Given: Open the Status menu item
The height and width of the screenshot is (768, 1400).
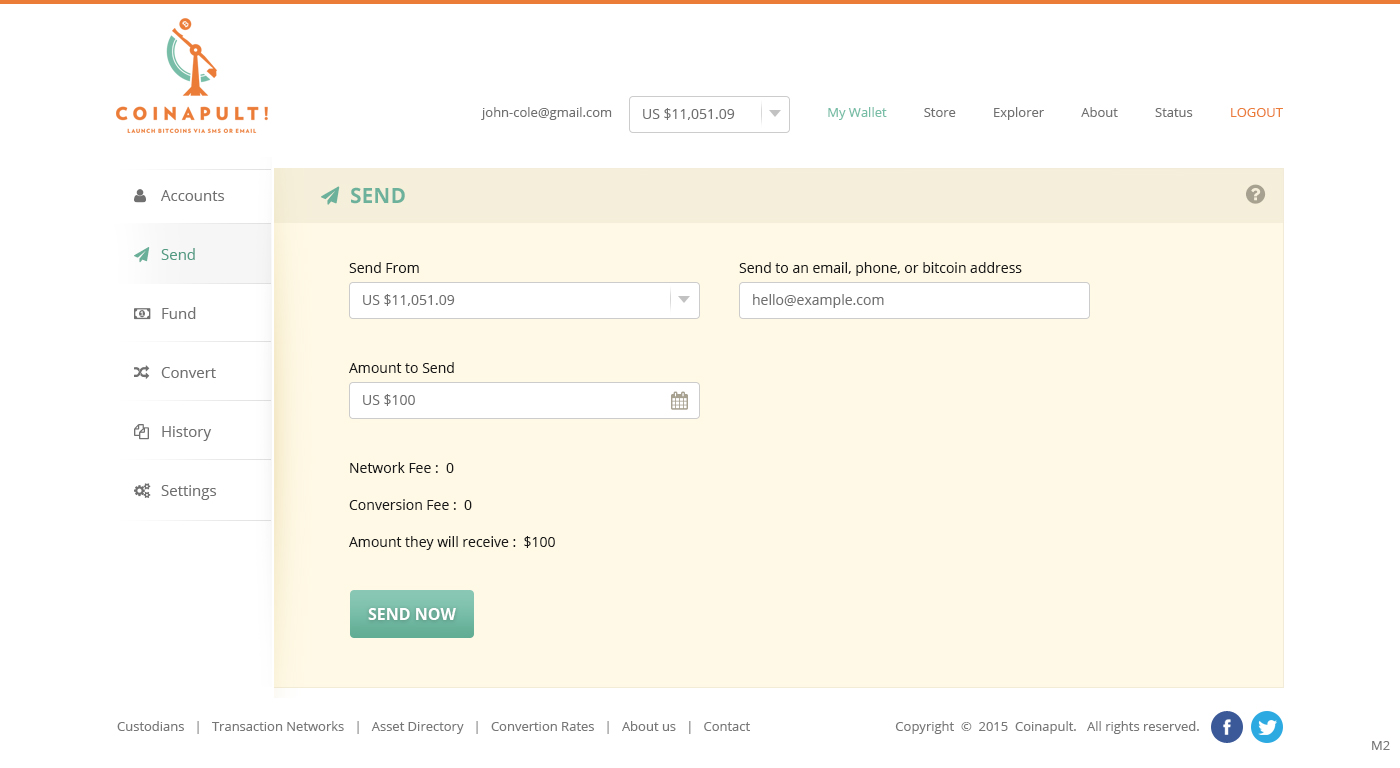Looking at the screenshot, I should 1173,113.
